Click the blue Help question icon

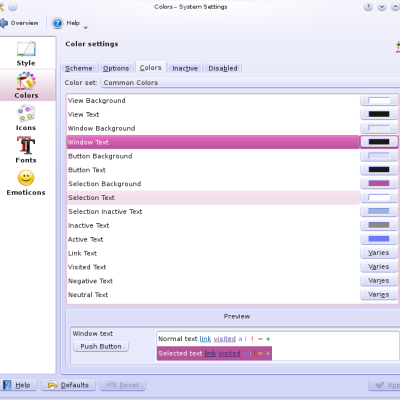click(57, 23)
